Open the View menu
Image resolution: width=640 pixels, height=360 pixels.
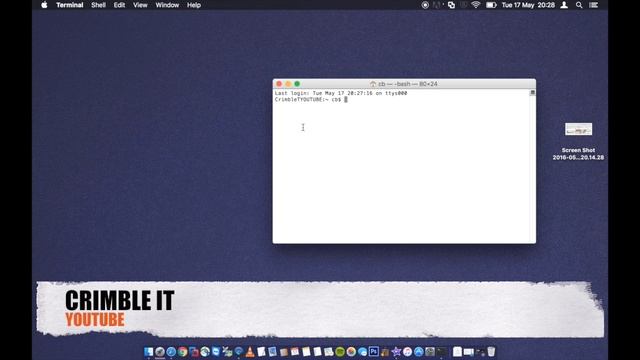coord(140,5)
